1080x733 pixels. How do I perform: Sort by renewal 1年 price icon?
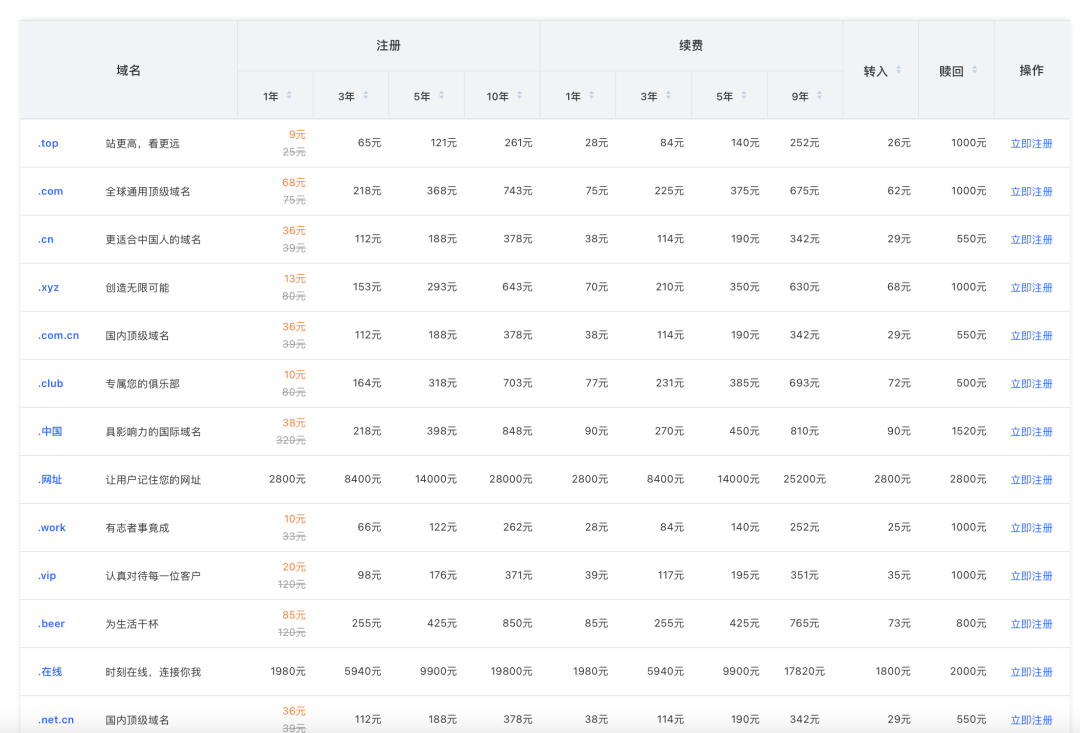[592, 95]
